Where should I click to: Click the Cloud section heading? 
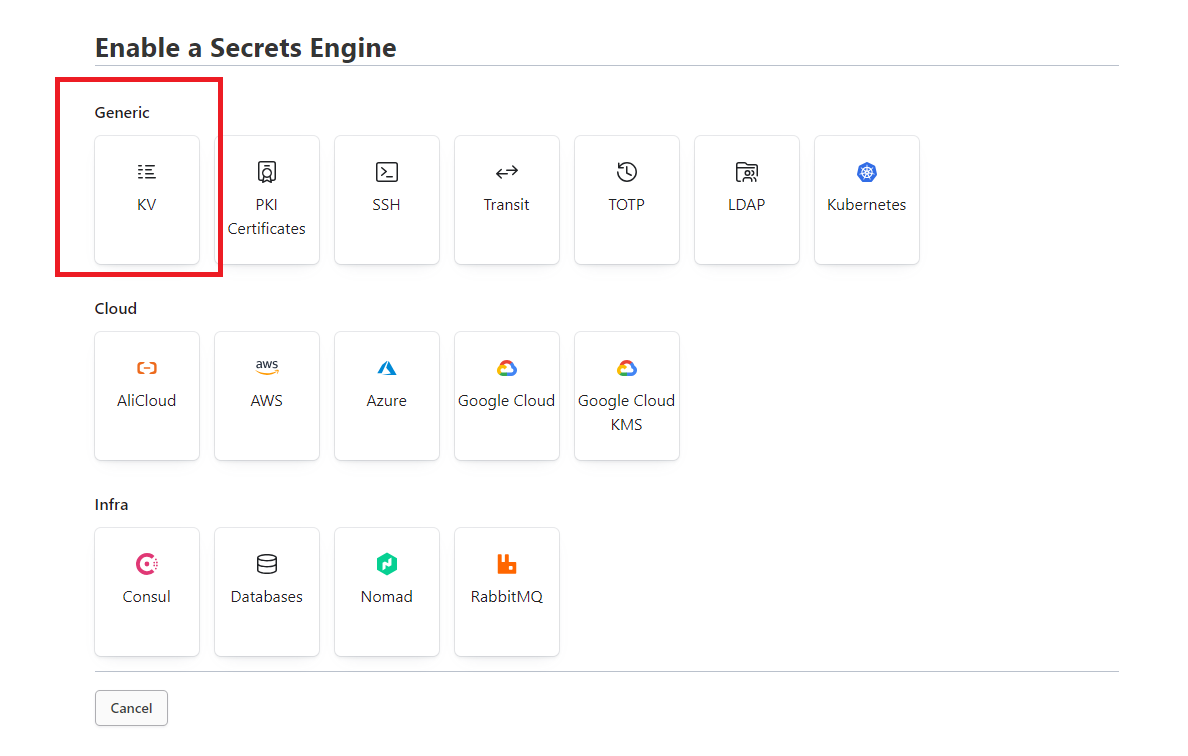click(x=115, y=308)
